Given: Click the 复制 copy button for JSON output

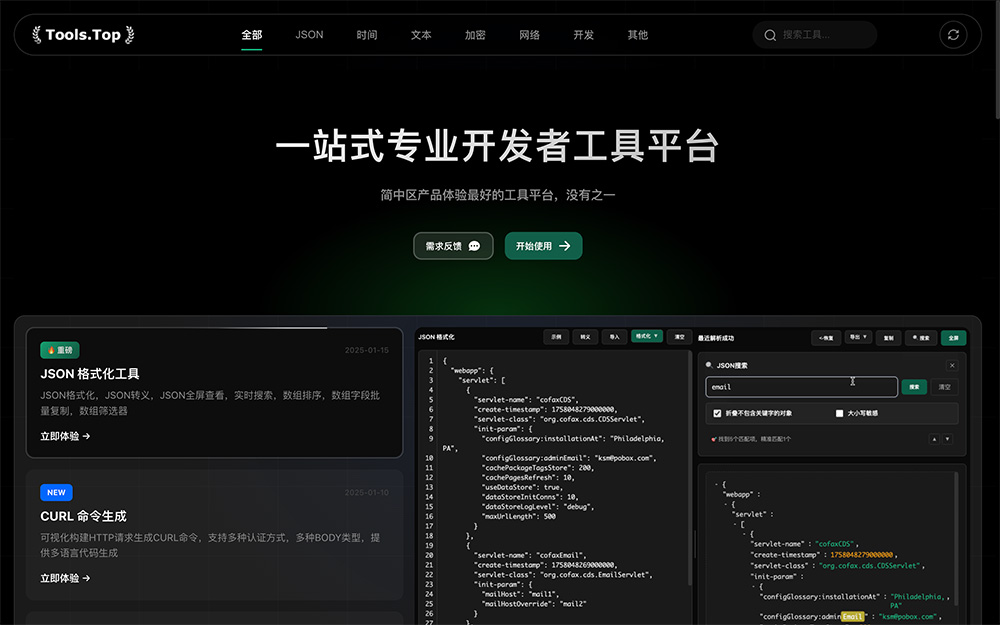Looking at the screenshot, I should (889, 338).
